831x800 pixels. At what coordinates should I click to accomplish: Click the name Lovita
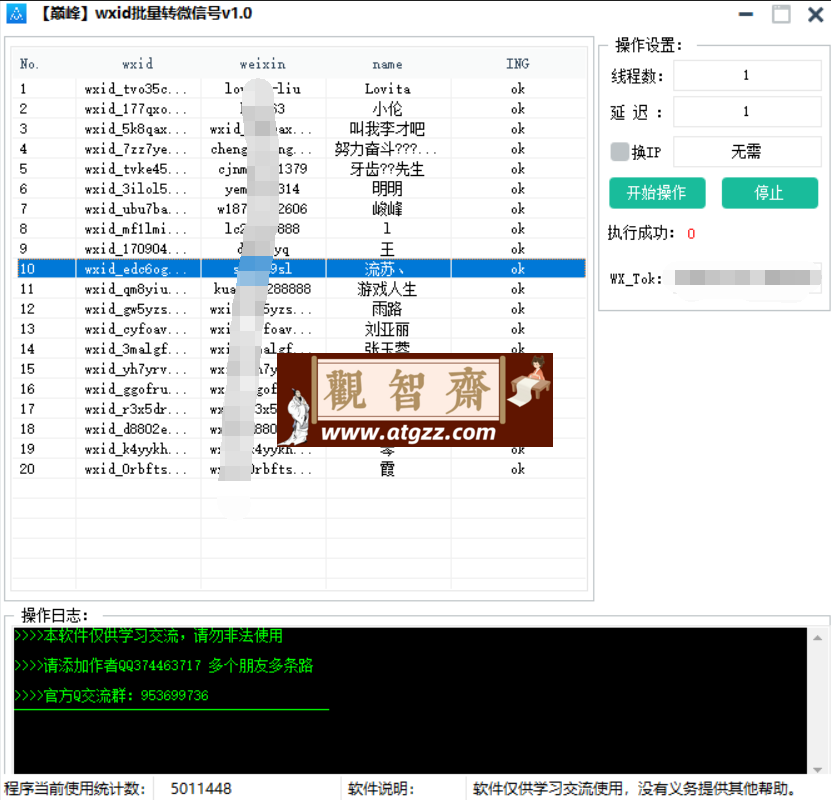pos(387,89)
